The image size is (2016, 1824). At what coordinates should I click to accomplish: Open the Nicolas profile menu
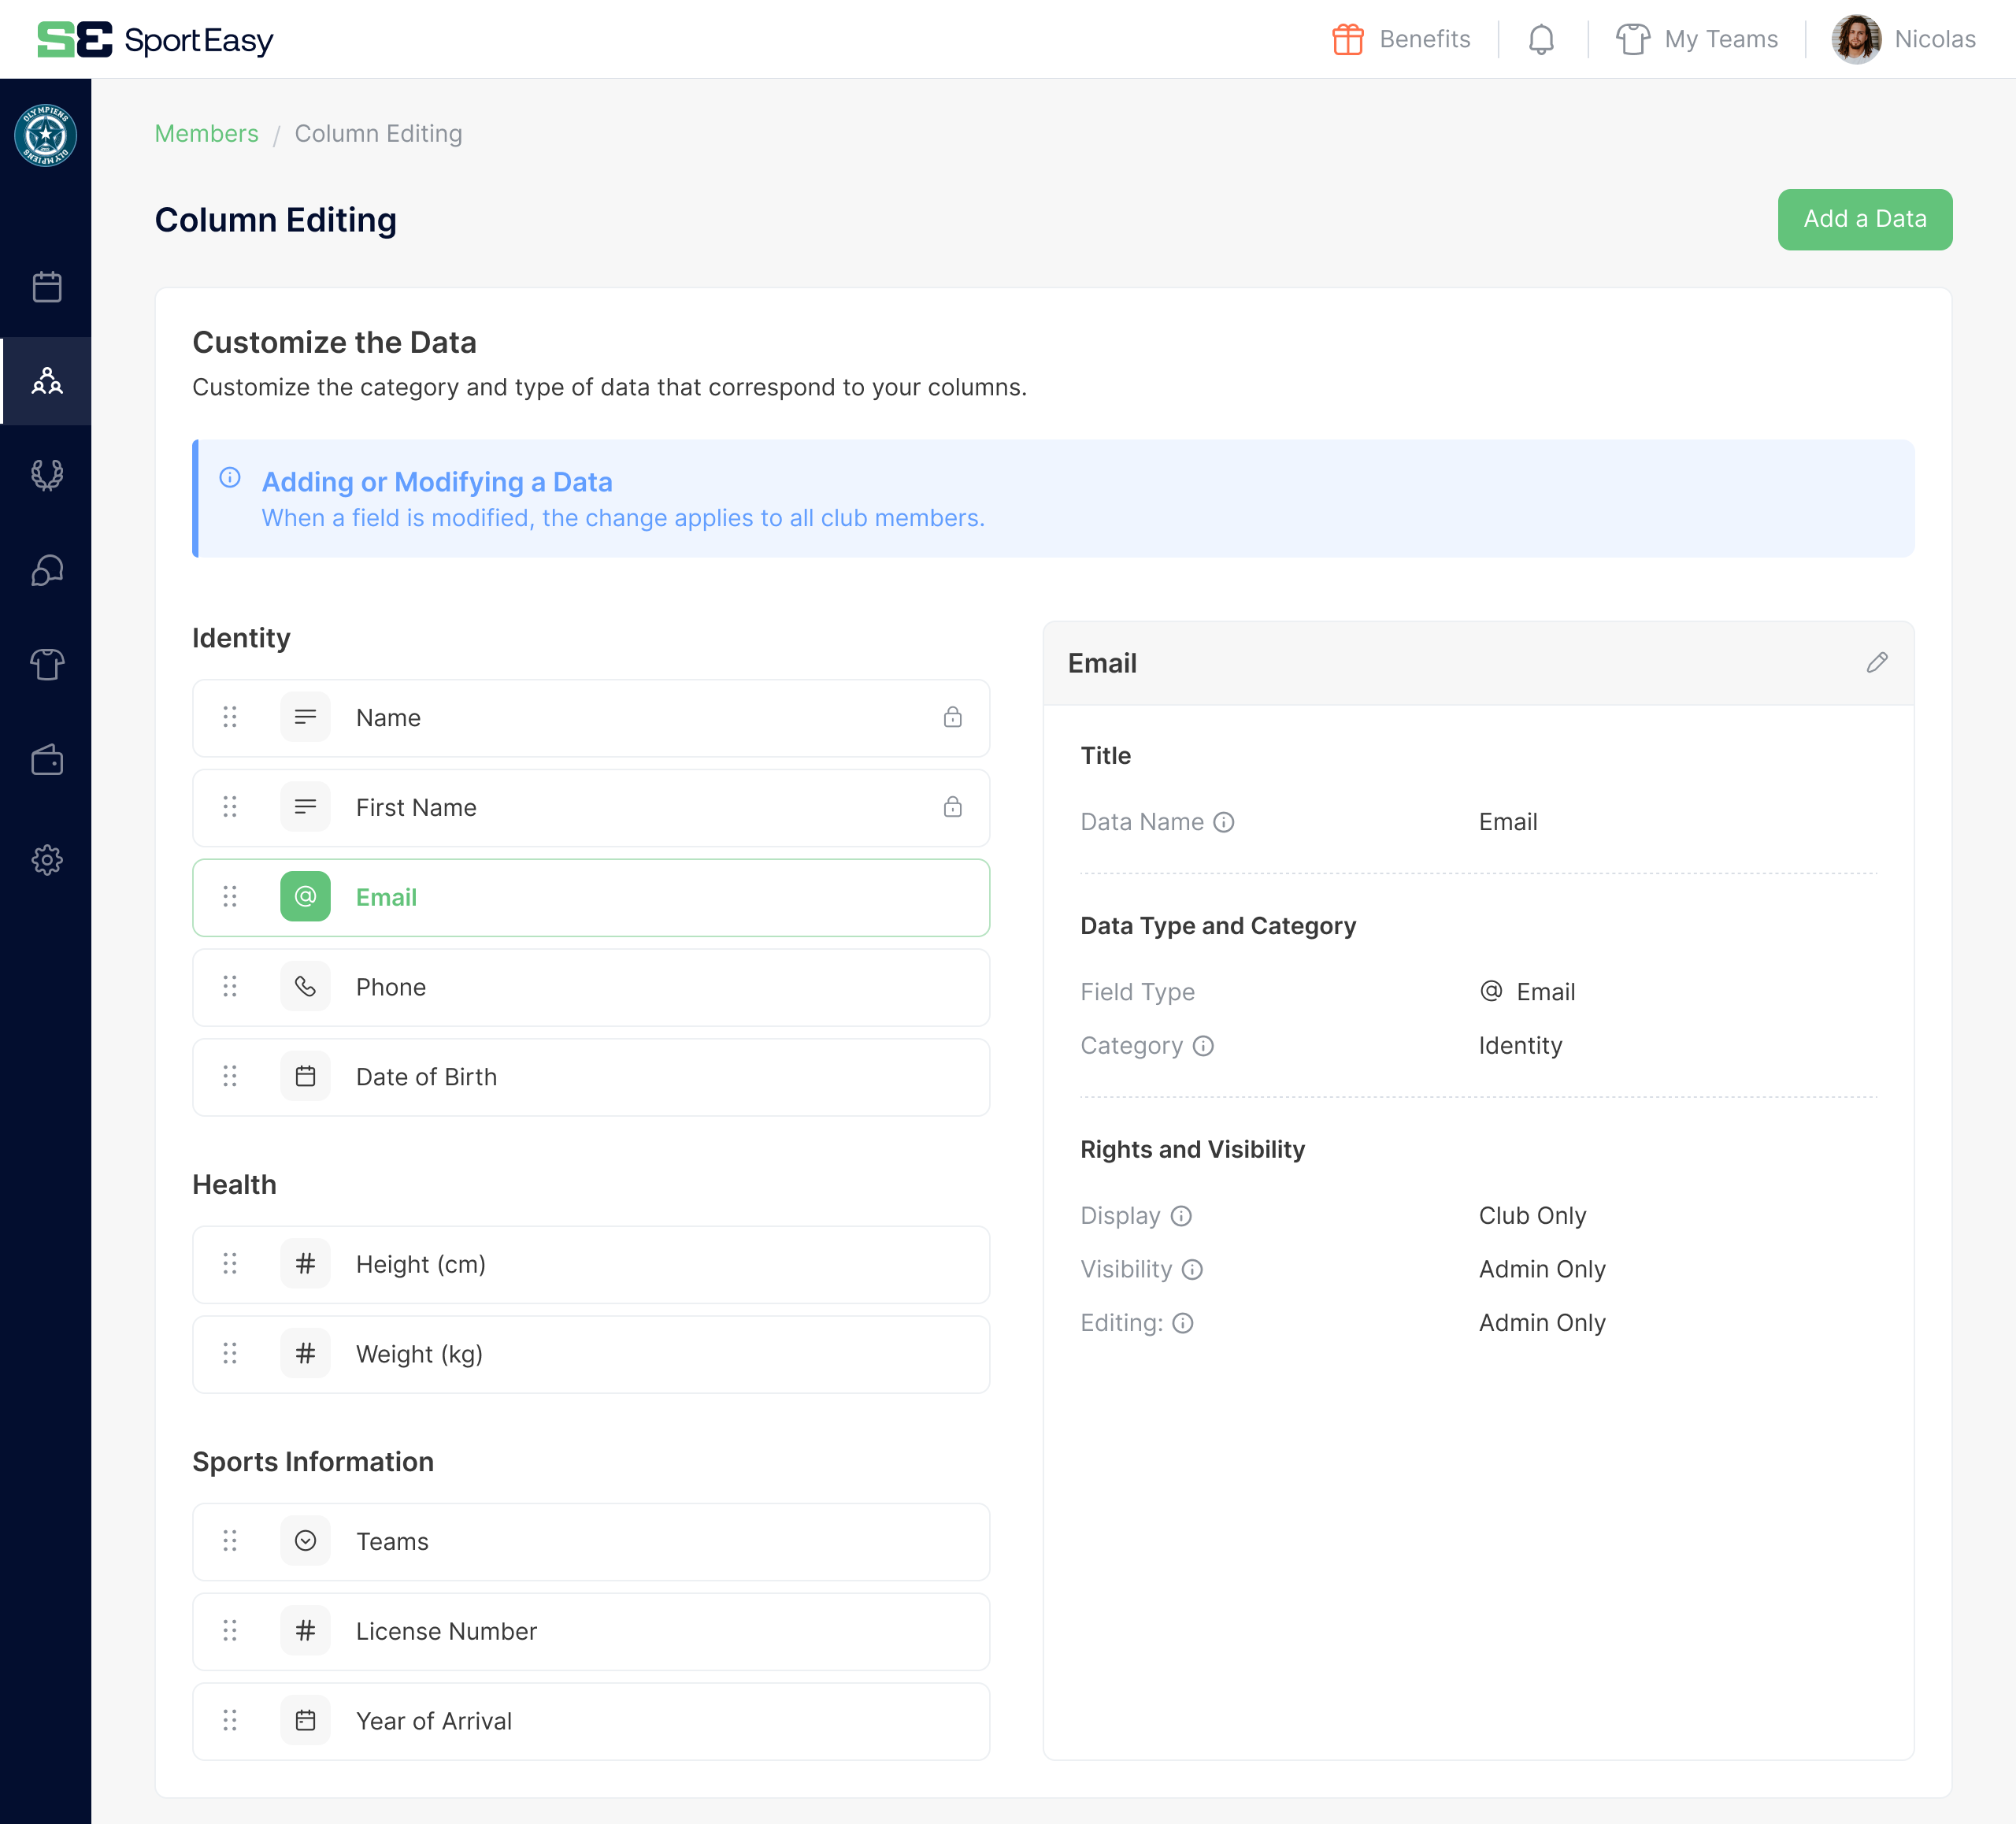click(1903, 40)
